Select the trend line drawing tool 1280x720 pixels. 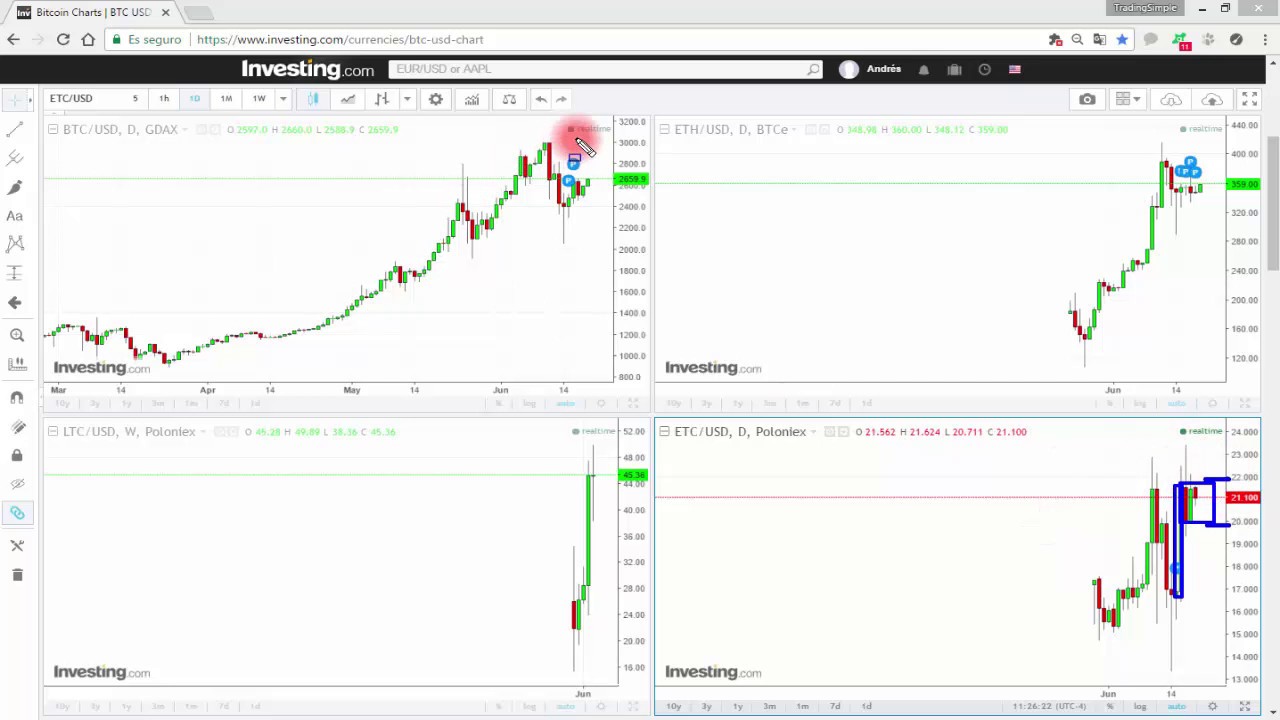15,129
